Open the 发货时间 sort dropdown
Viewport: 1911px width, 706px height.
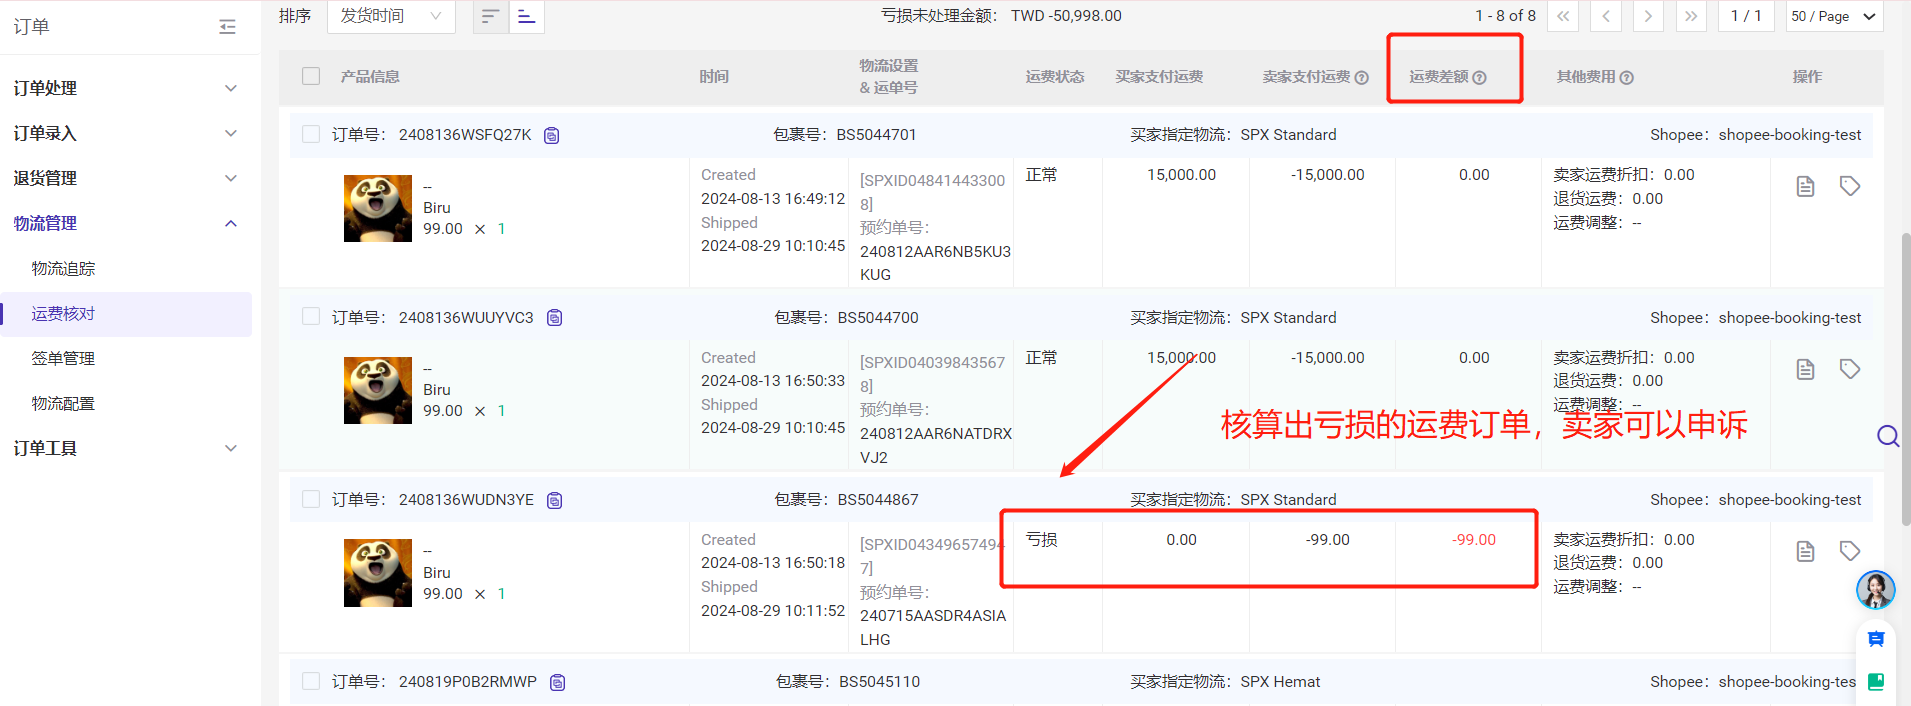tap(391, 16)
